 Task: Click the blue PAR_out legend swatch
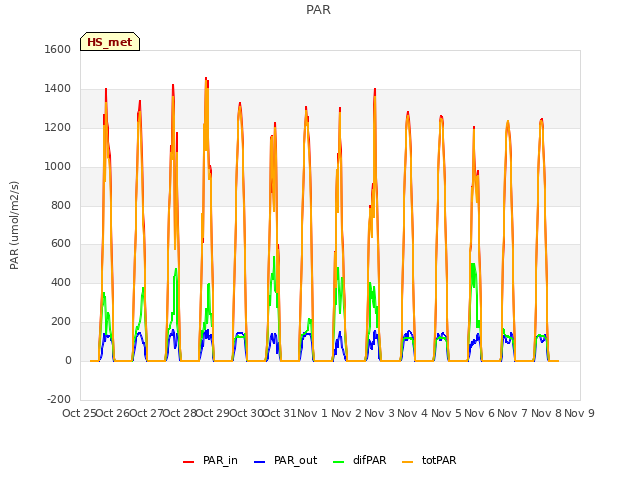point(260,462)
